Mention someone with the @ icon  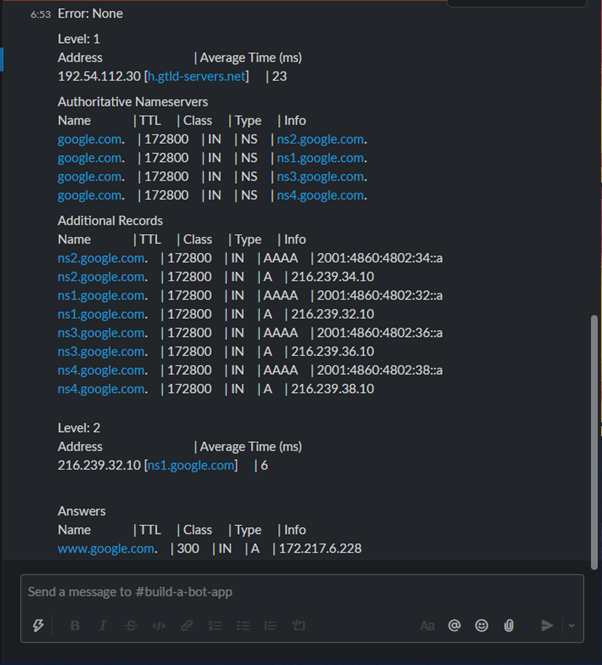(x=454, y=626)
